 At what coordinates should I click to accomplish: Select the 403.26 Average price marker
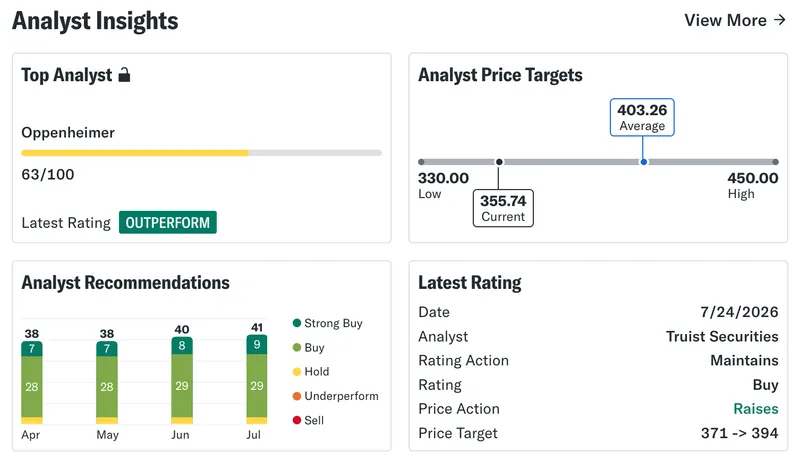642,117
